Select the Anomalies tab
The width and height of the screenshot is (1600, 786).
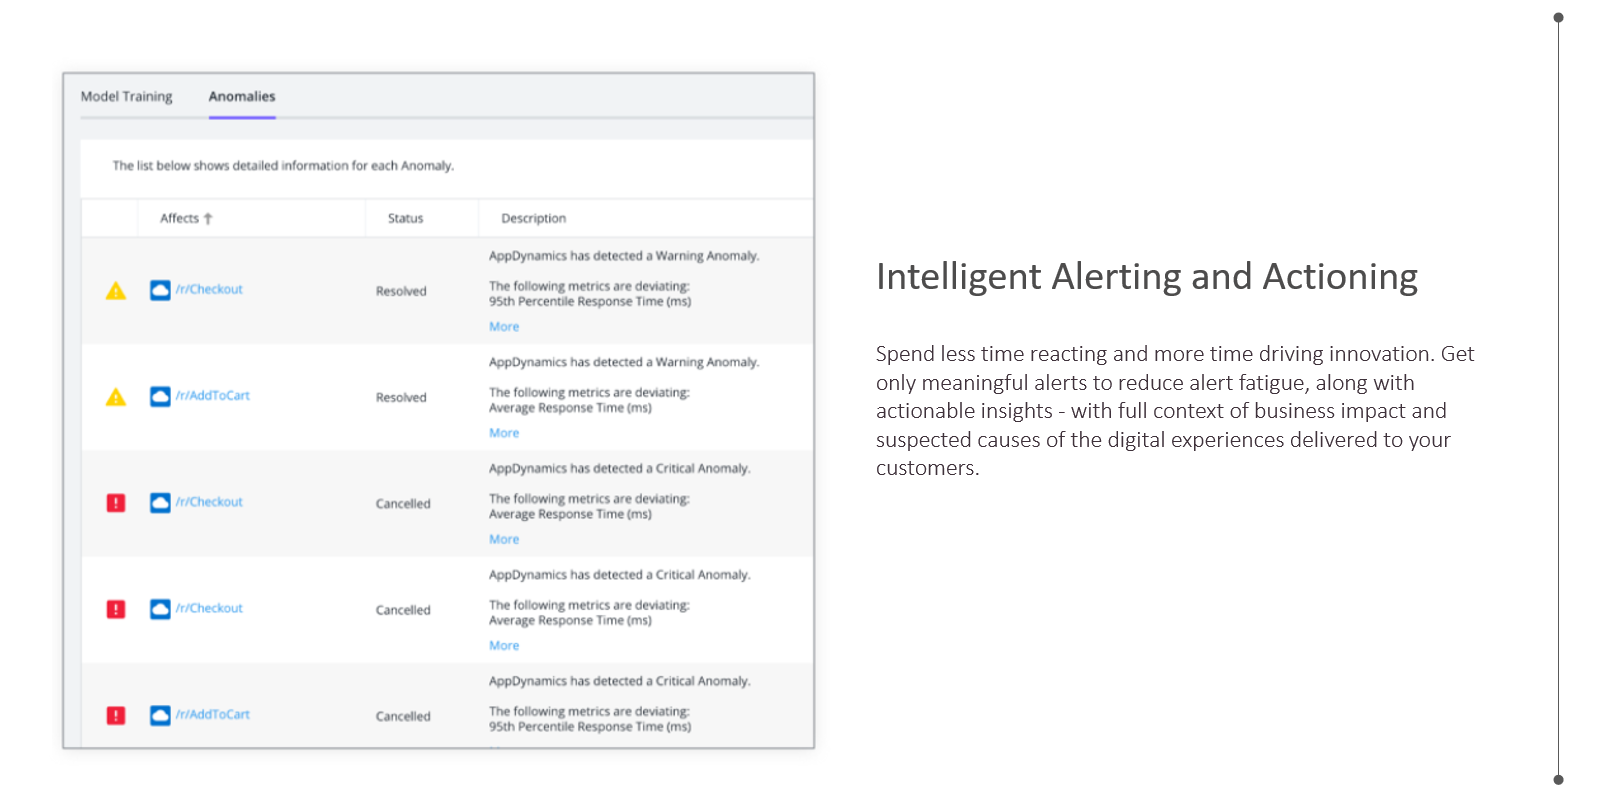pyautogui.click(x=242, y=97)
